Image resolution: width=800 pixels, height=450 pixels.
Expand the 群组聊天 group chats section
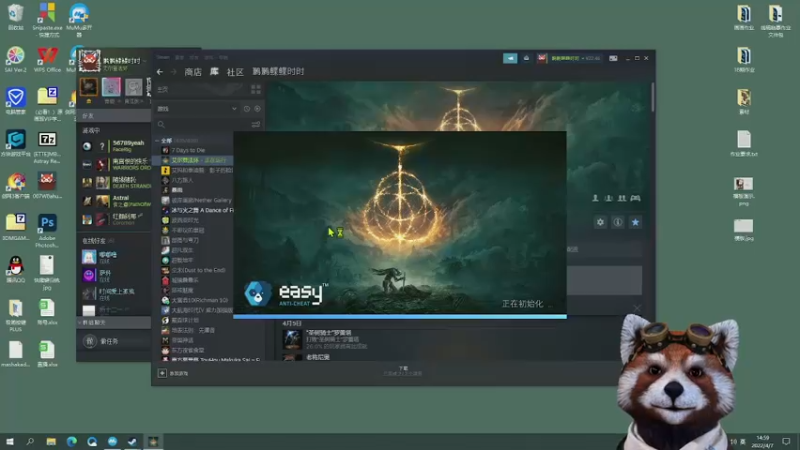click(113, 322)
